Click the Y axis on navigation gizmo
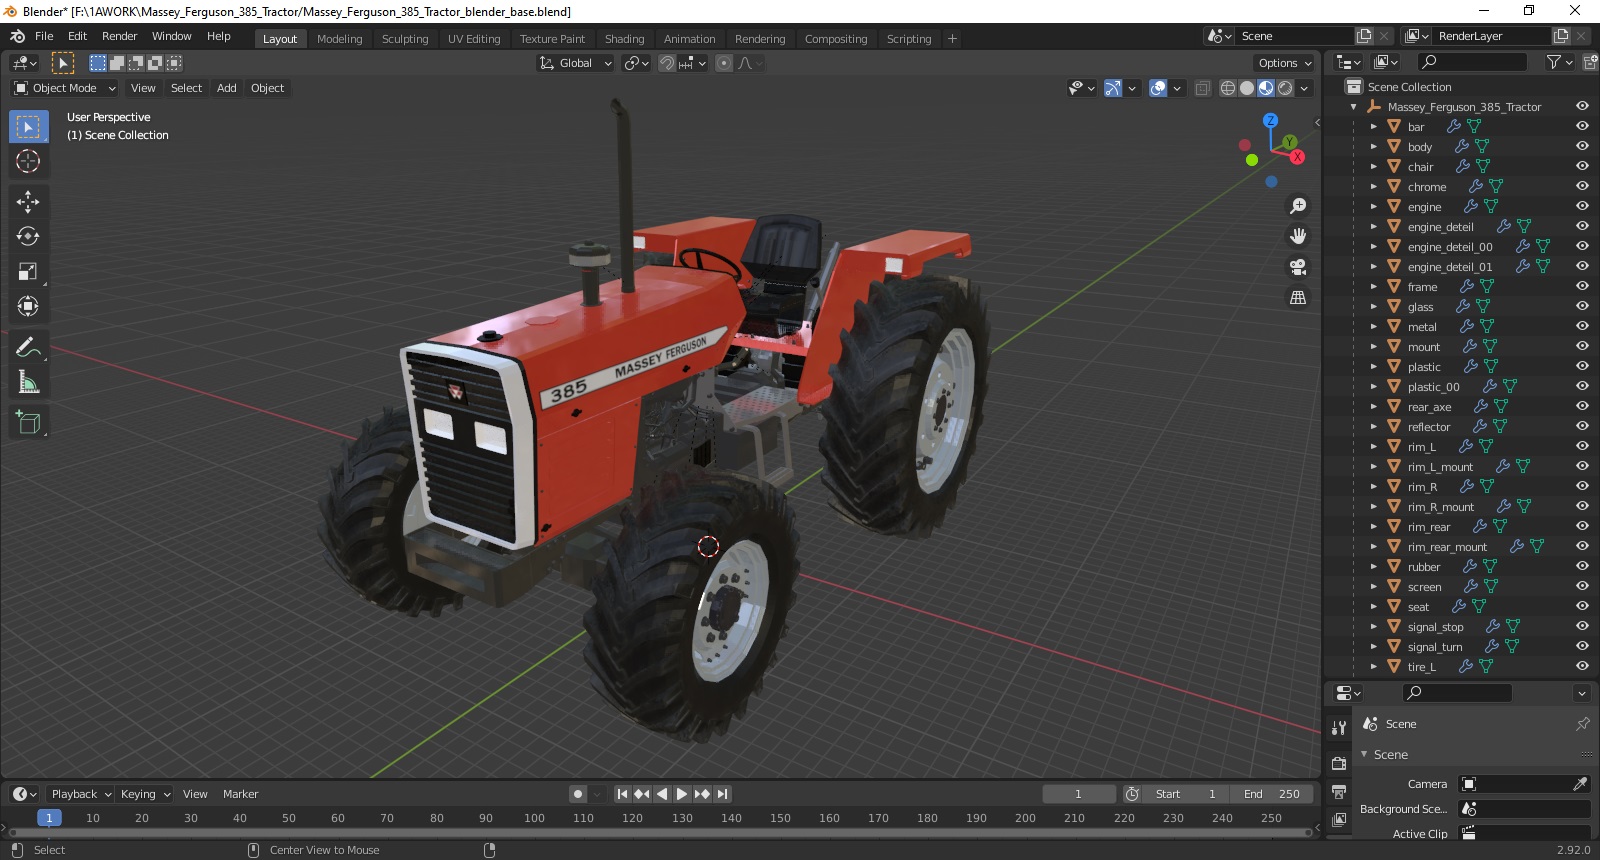 [x=1290, y=142]
